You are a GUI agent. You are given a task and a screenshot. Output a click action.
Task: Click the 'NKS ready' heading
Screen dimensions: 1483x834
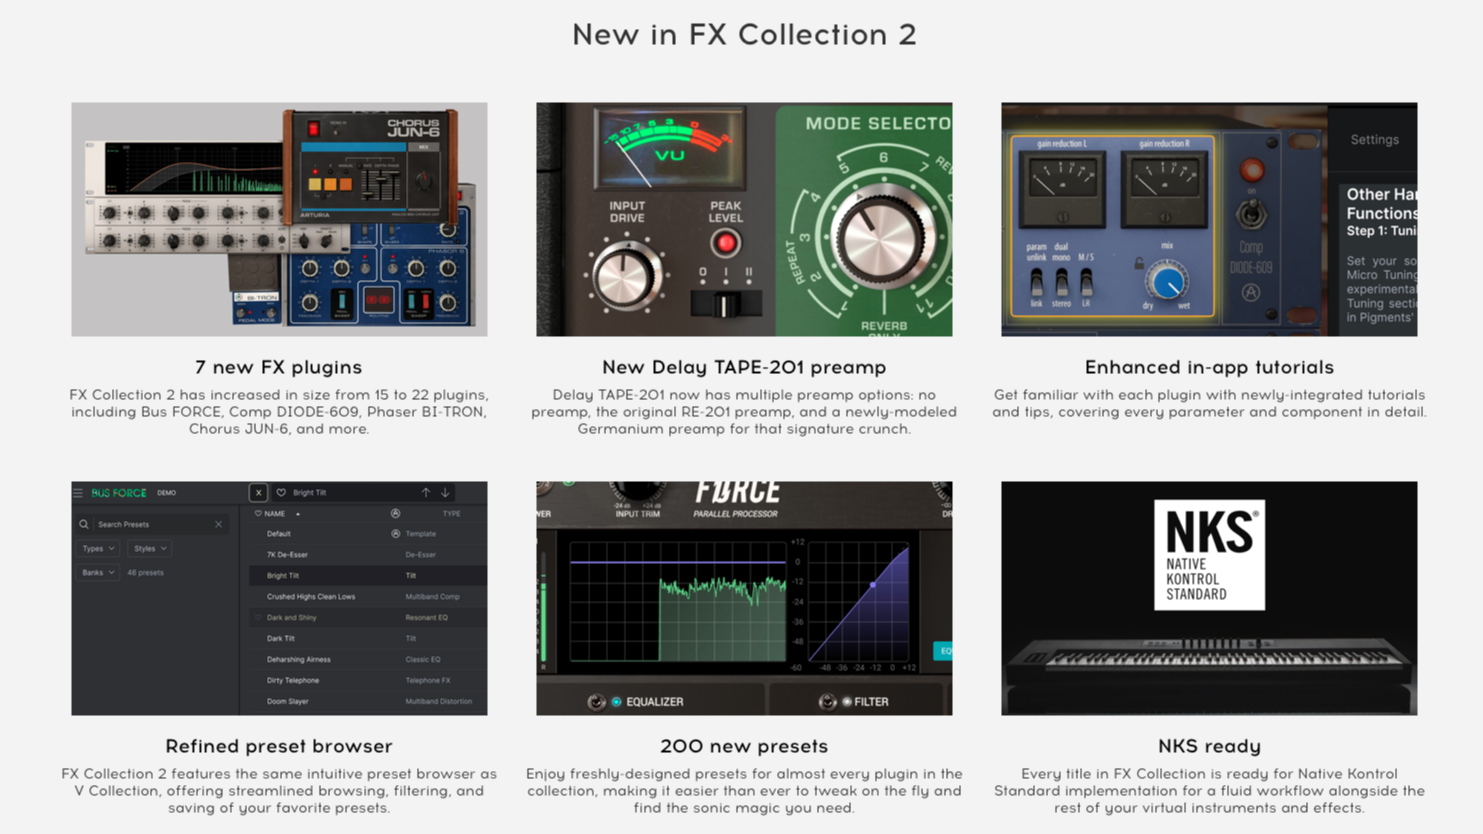click(1209, 747)
